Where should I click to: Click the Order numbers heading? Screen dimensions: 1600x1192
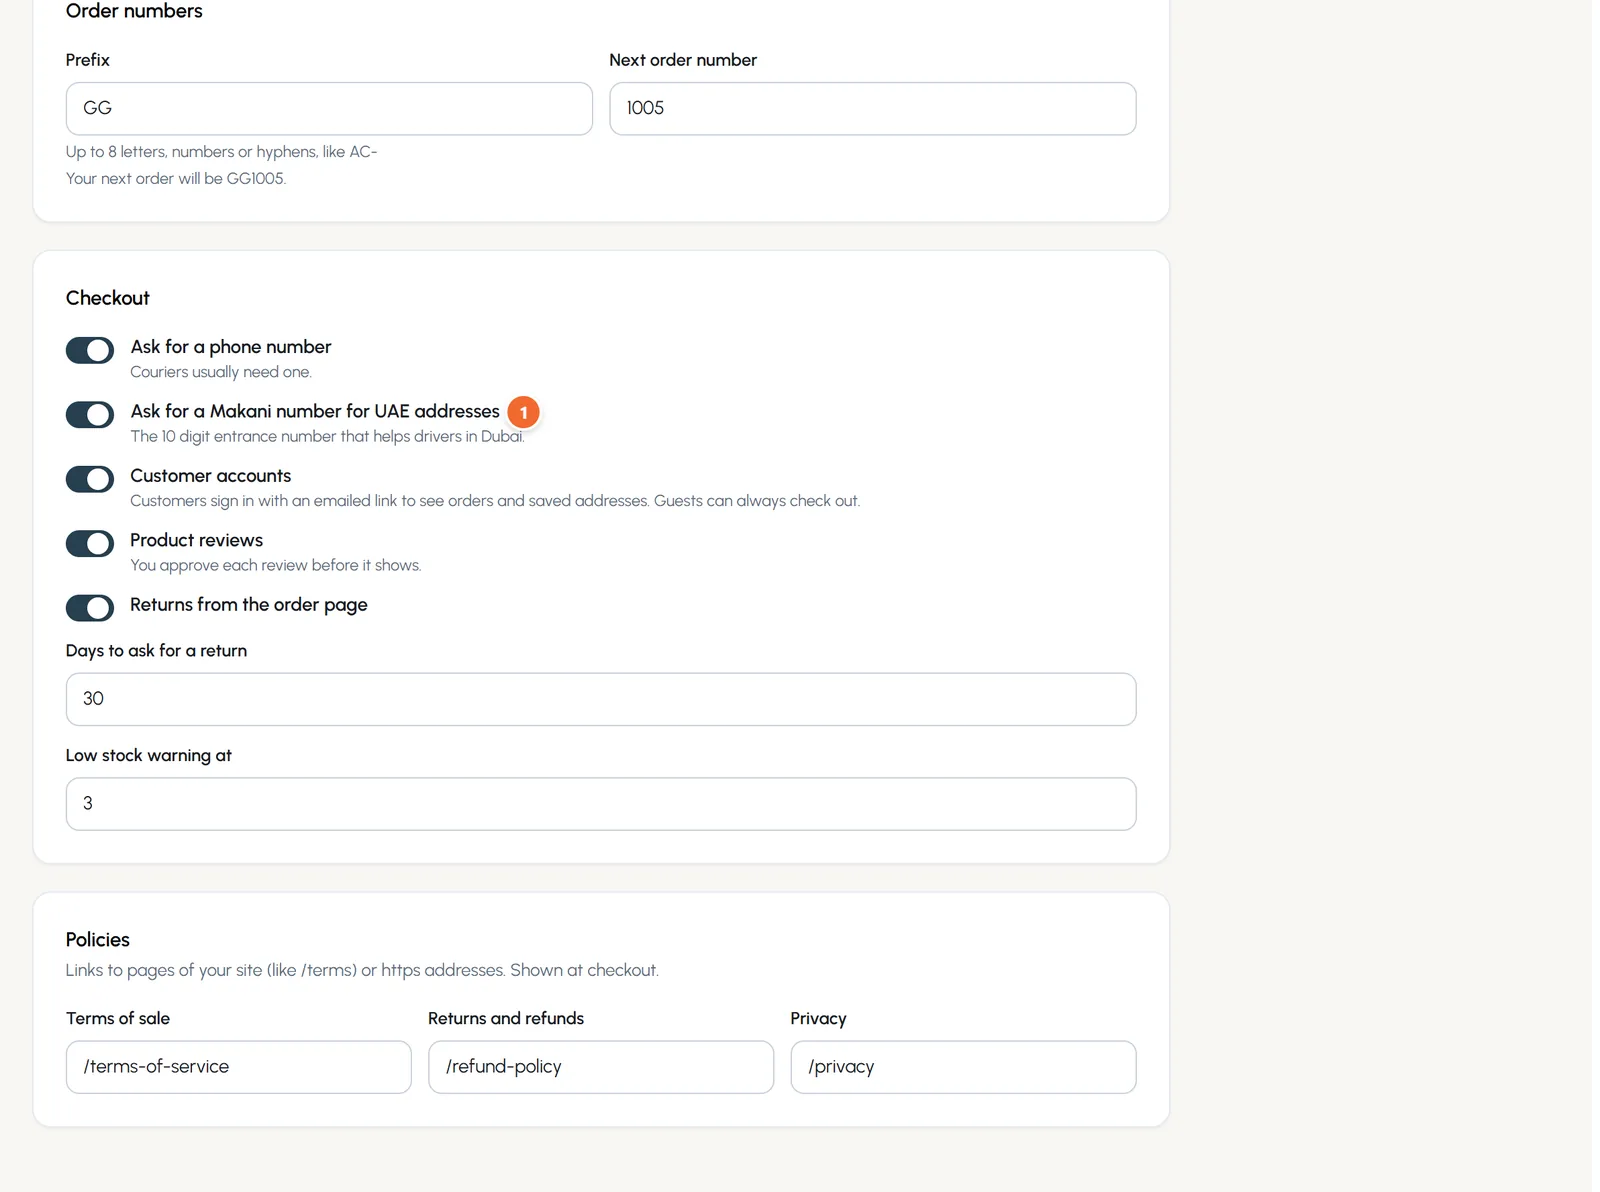134,11
